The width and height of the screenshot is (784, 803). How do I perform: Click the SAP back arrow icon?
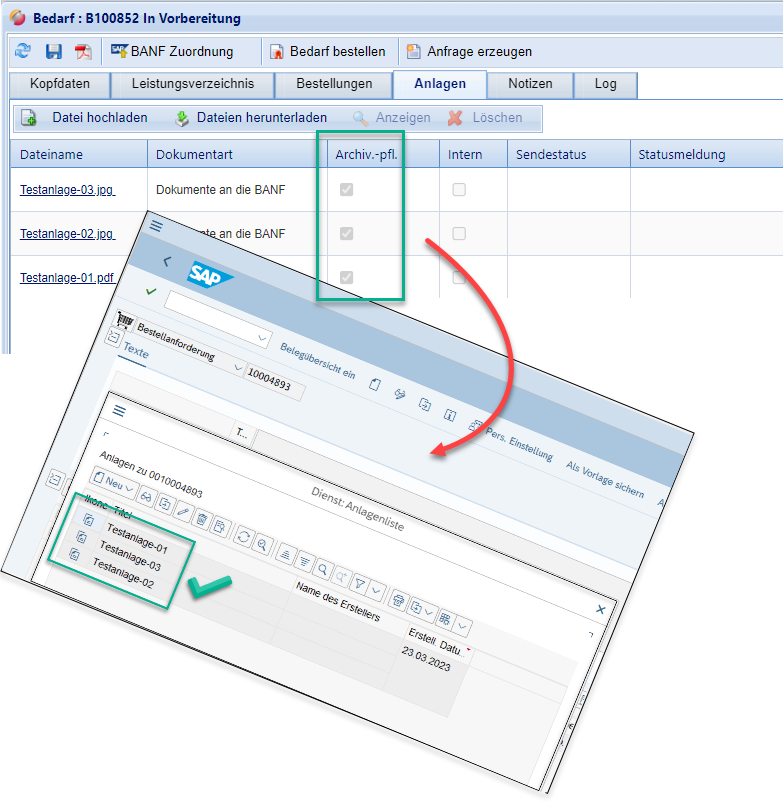pos(166,259)
